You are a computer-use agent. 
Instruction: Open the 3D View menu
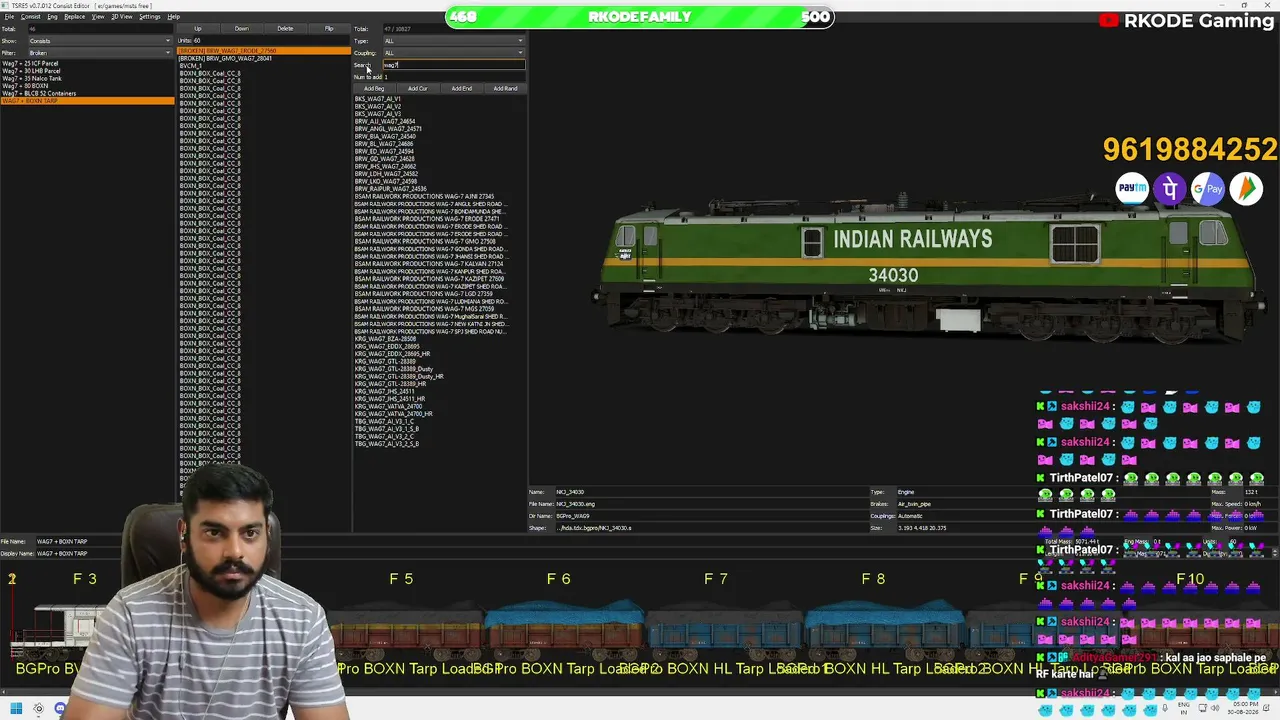(x=122, y=17)
